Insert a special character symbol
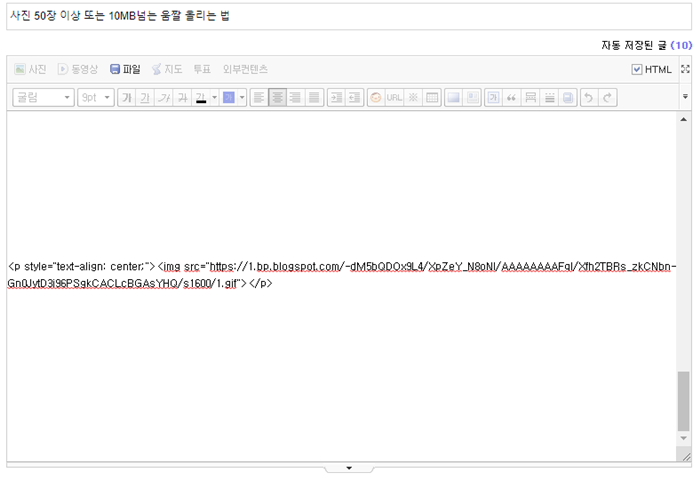 click(x=413, y=97)
